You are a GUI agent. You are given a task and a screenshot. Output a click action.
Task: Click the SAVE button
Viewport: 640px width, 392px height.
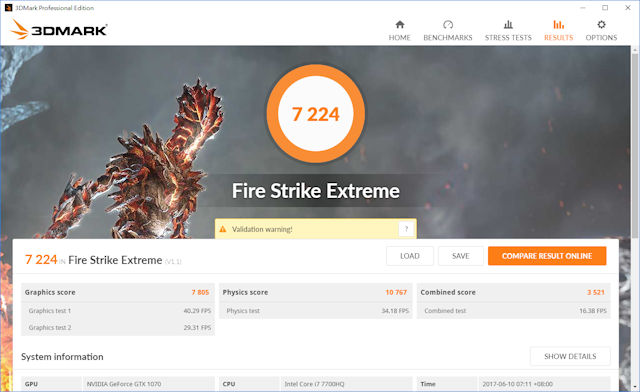(461, 256)
